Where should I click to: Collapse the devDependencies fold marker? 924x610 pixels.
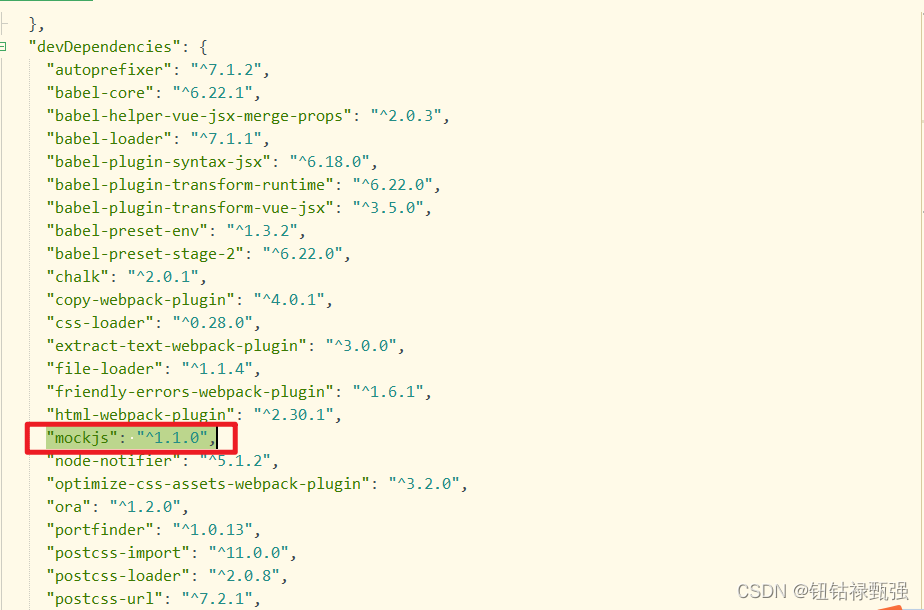[x=3, y=47]
